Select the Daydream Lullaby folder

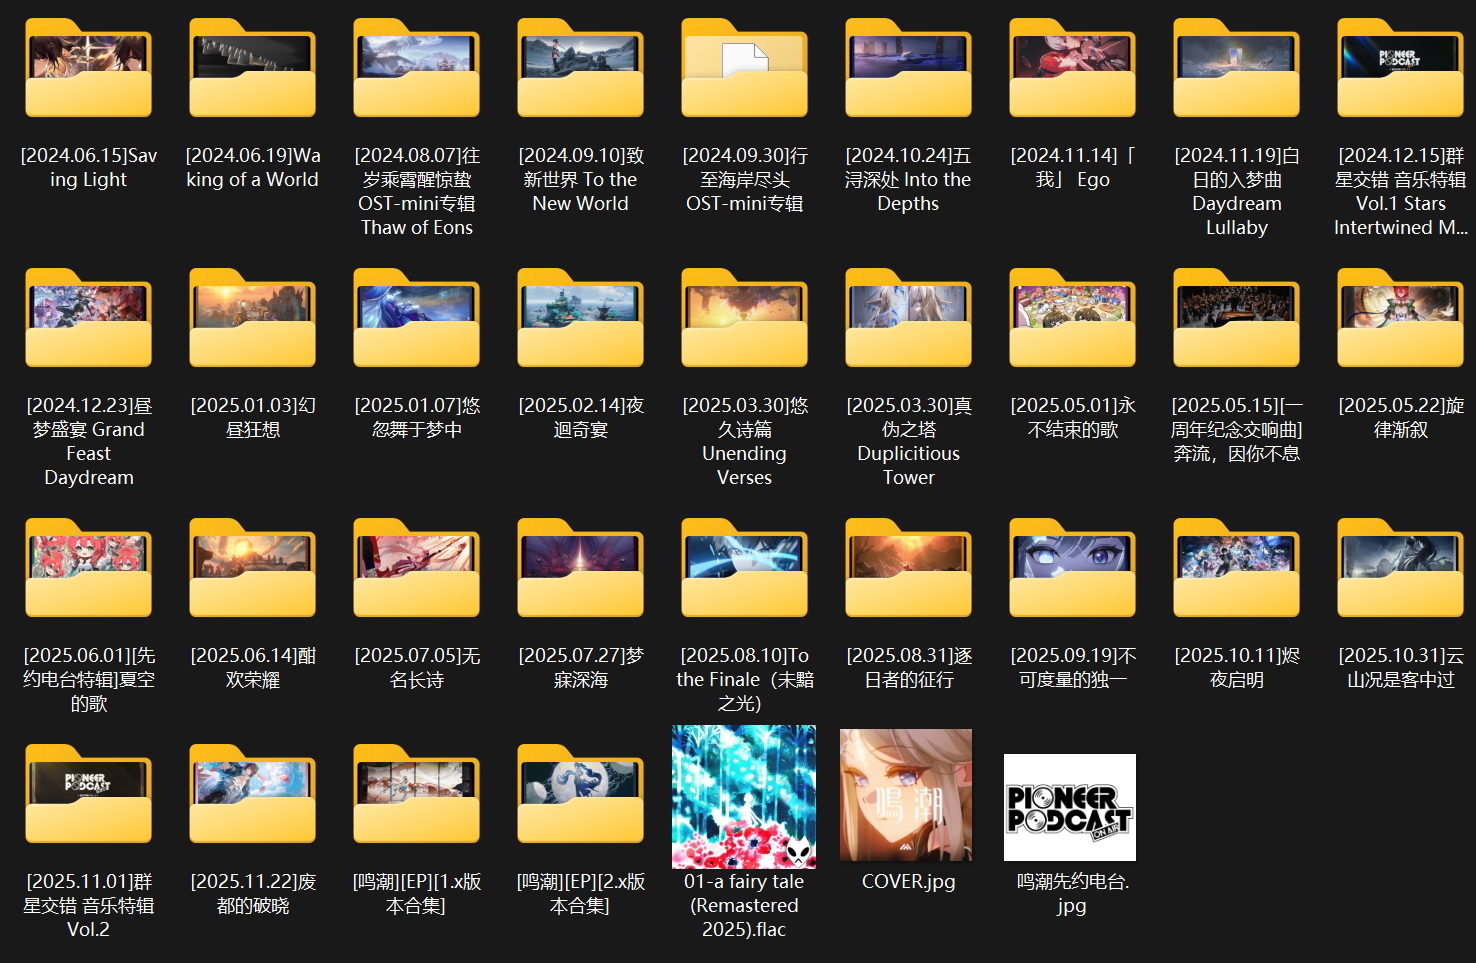tap(1236, 70)
